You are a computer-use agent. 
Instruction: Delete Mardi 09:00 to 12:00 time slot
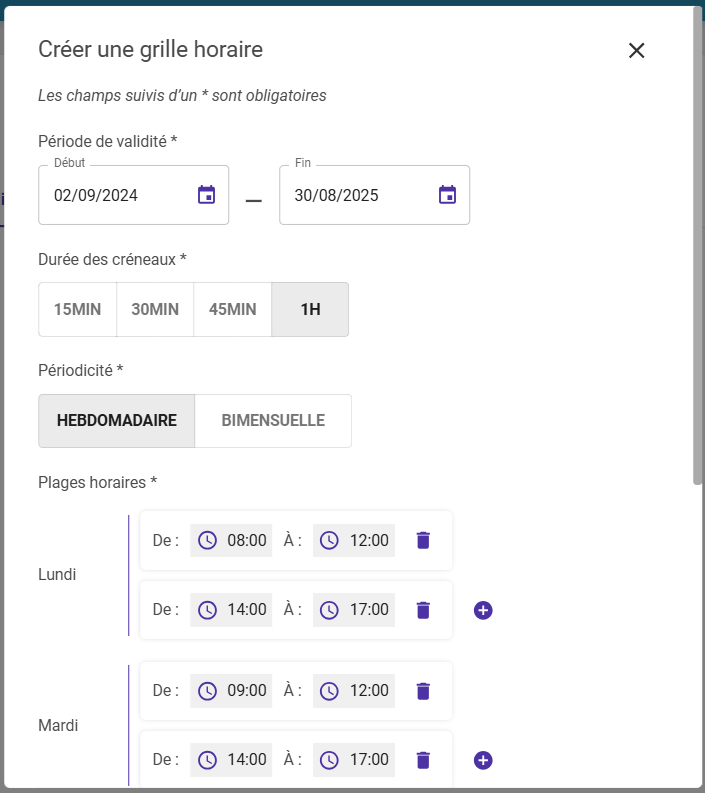point(423,690)
